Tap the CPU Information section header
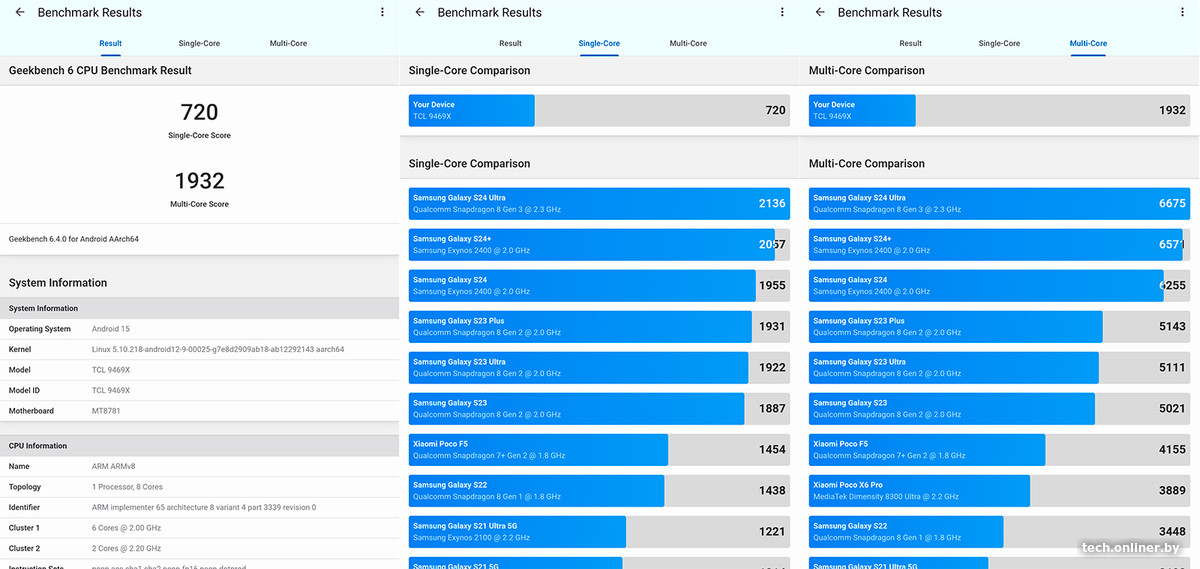Screen dimensions: 1200x569 click(x=200, y=446)
